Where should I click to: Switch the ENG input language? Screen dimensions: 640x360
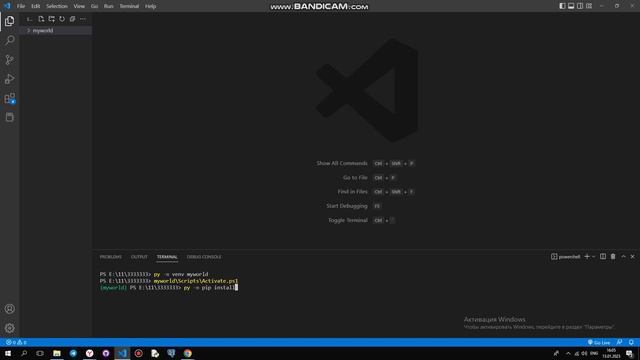(x=594, y=353)
